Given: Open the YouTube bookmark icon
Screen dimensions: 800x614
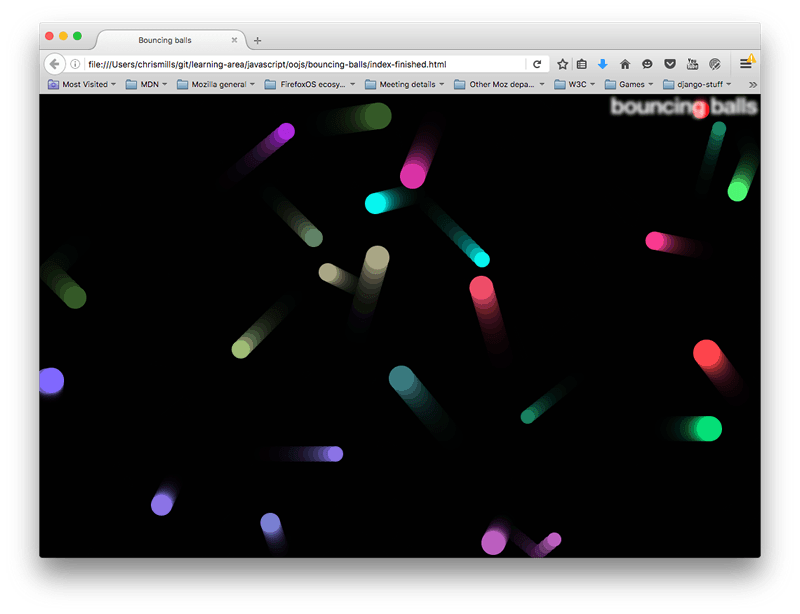Looking at the screenshot, I should [692, 62].
